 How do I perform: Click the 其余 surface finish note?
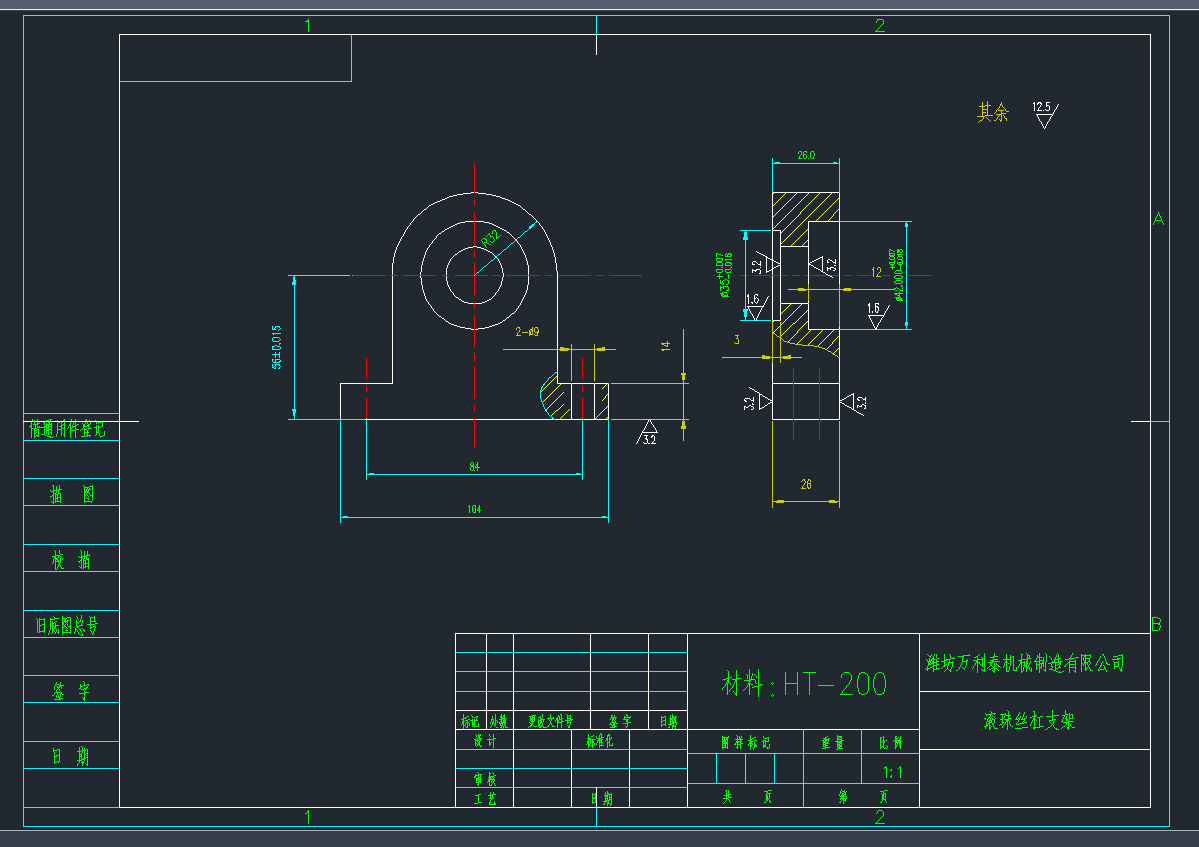pos(993,112)
